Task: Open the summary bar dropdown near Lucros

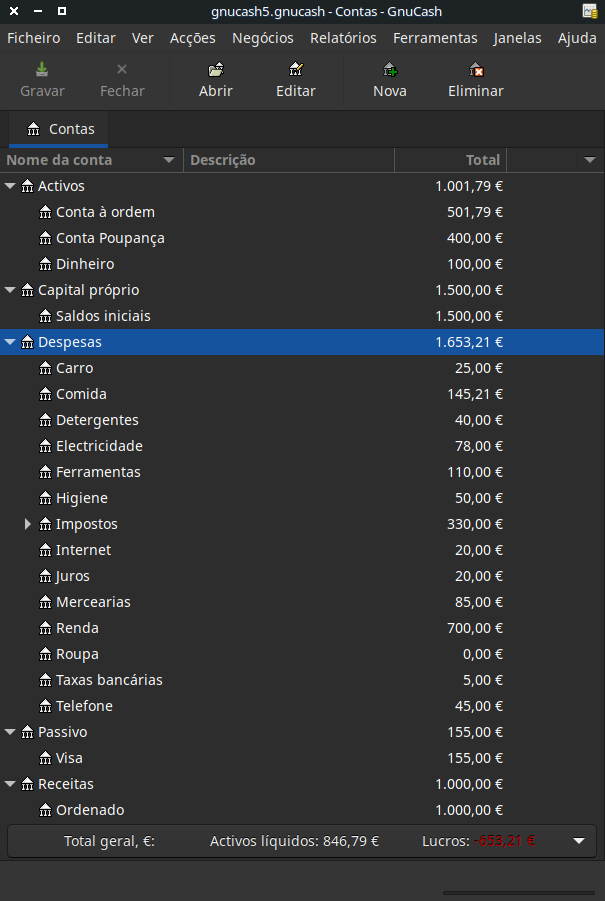Action: [578, 841]
